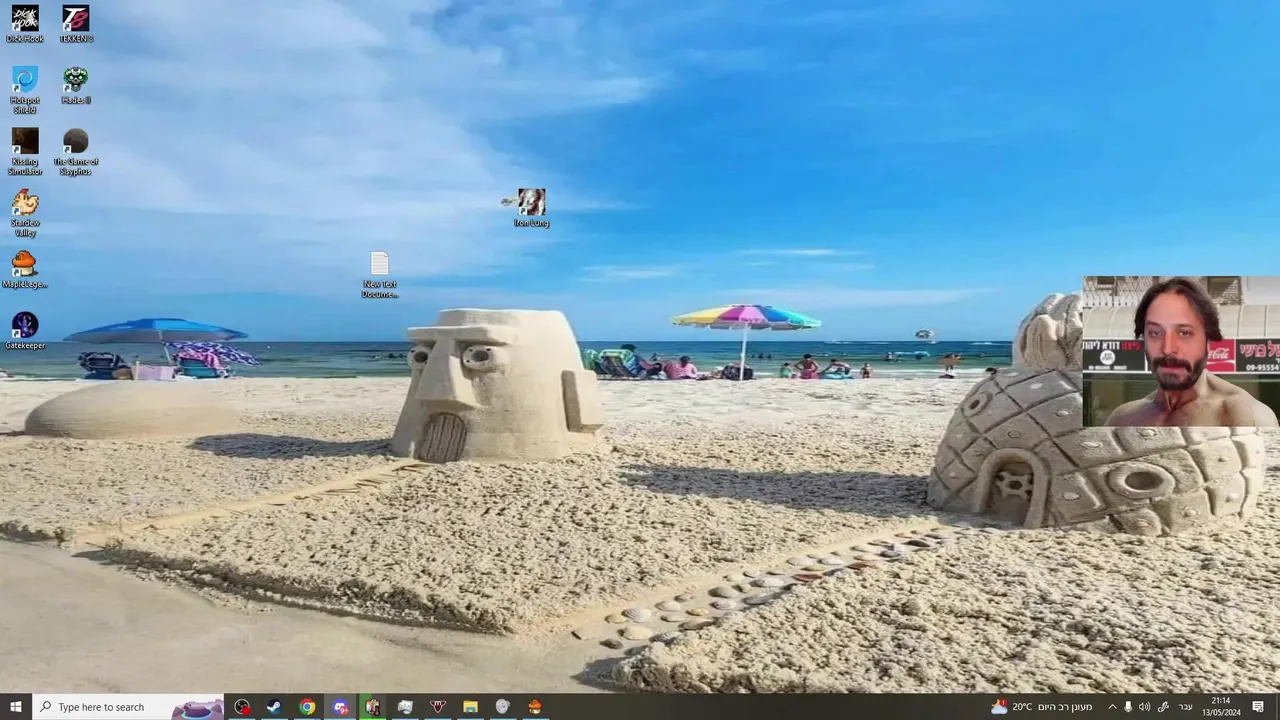
Task: Switch to the active green-highlighted taskbar app
Action: point(372,707)
